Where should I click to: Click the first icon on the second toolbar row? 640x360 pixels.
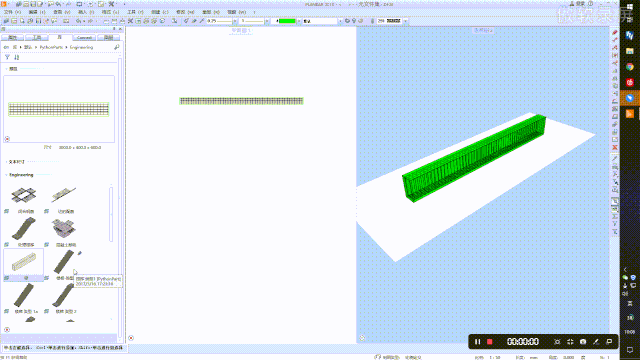(7, 21)
